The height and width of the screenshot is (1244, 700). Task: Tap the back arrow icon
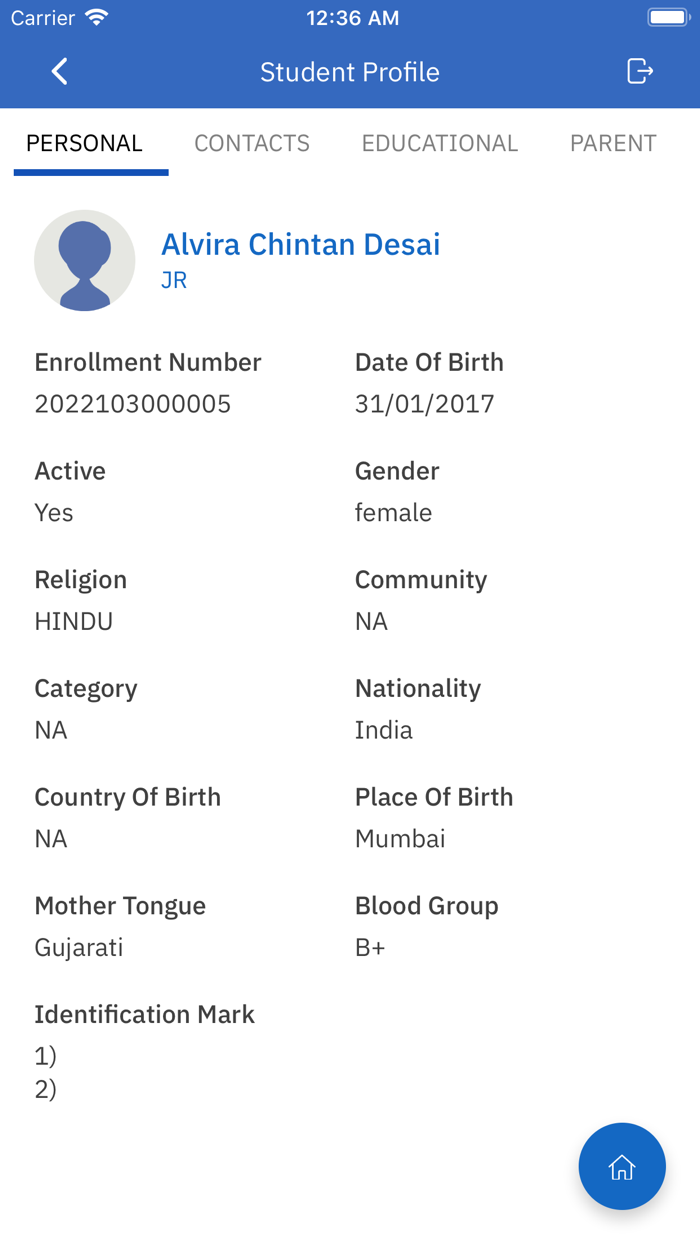pos(60,72)
